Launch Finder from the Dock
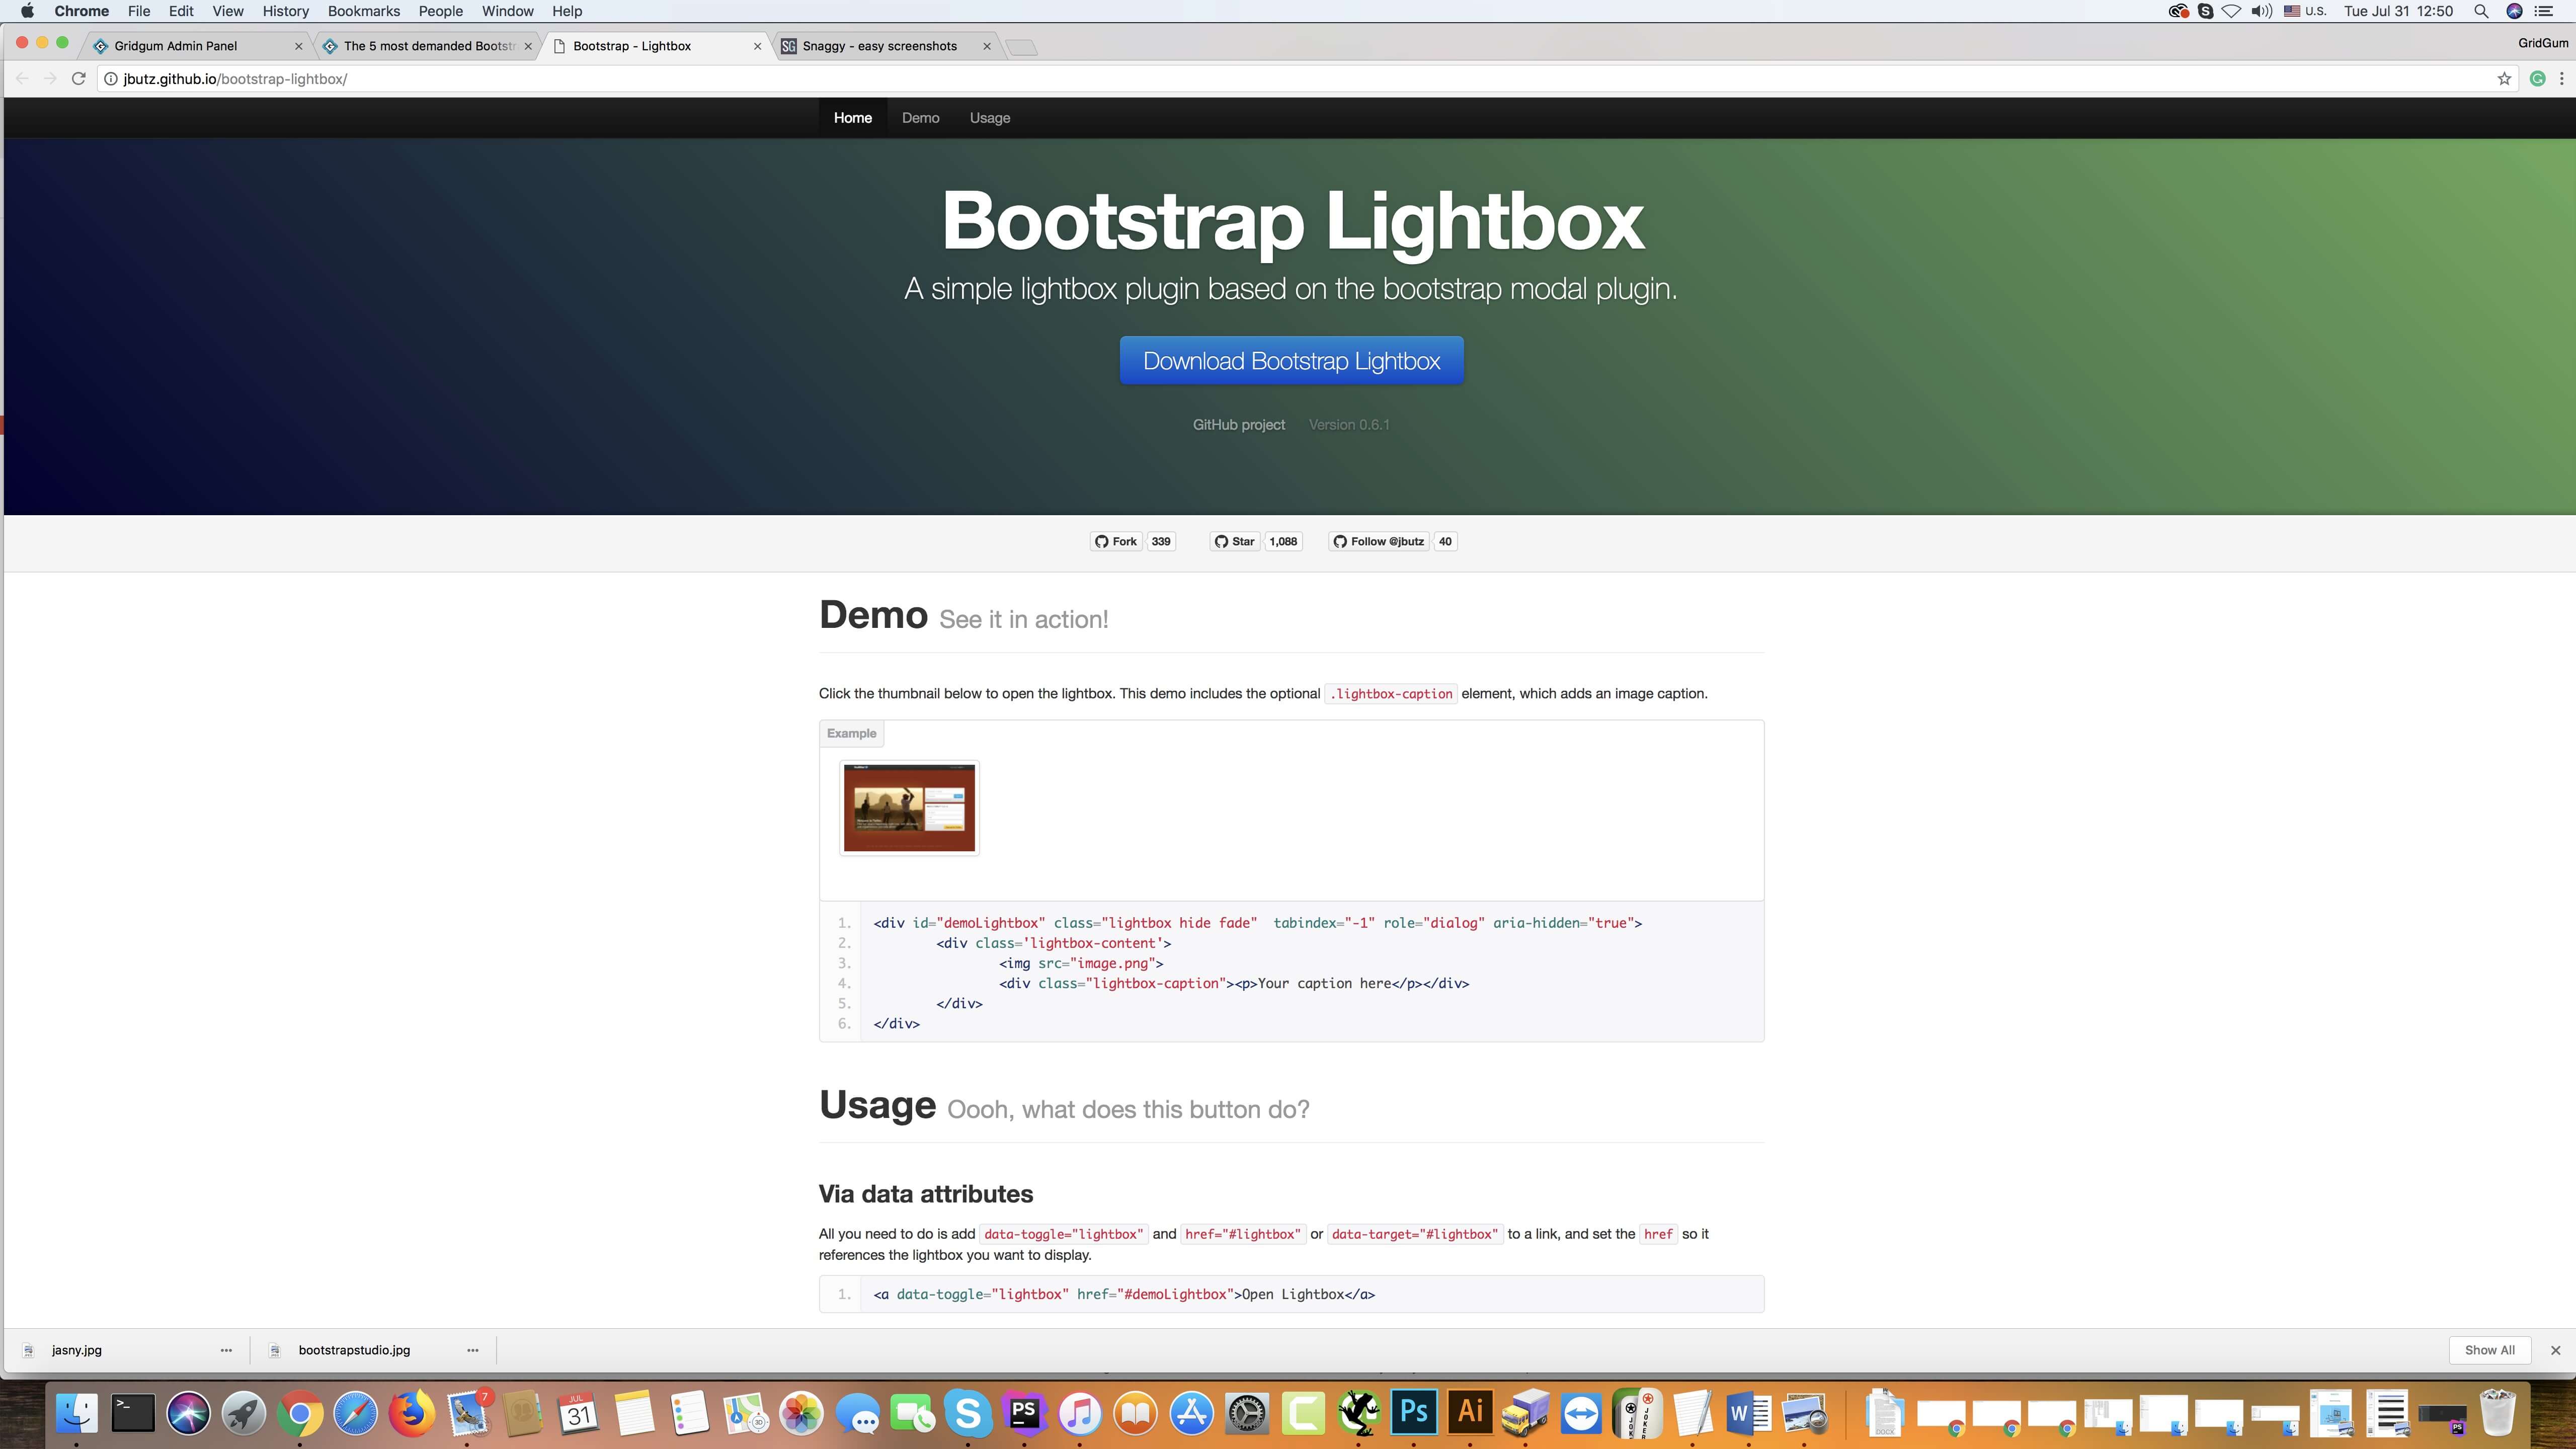The image size is (2576, 1449). (x=76, y=1413)
